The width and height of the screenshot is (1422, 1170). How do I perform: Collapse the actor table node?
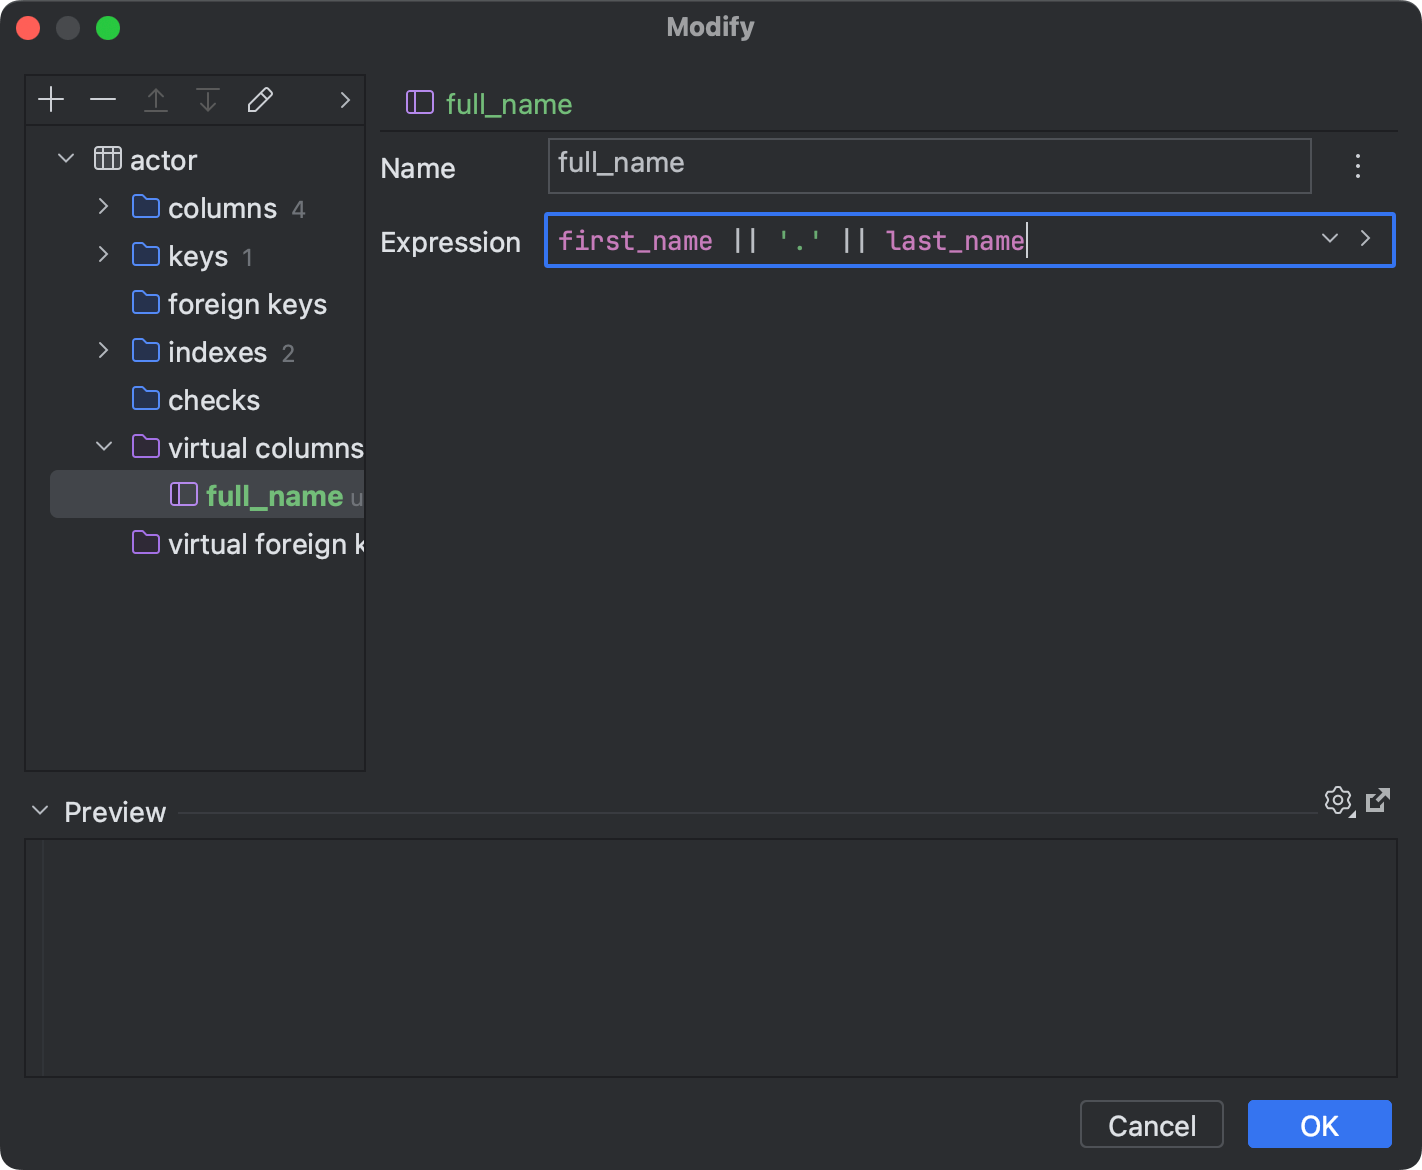(x=65, y=158)
